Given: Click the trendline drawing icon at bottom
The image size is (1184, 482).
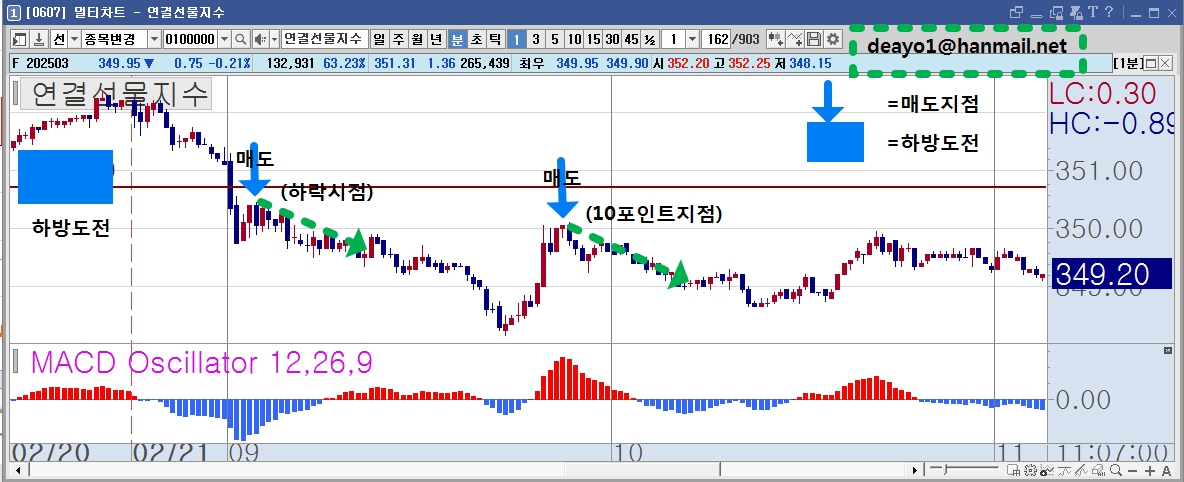Looking at the screenshot, I should point(1081,471).
